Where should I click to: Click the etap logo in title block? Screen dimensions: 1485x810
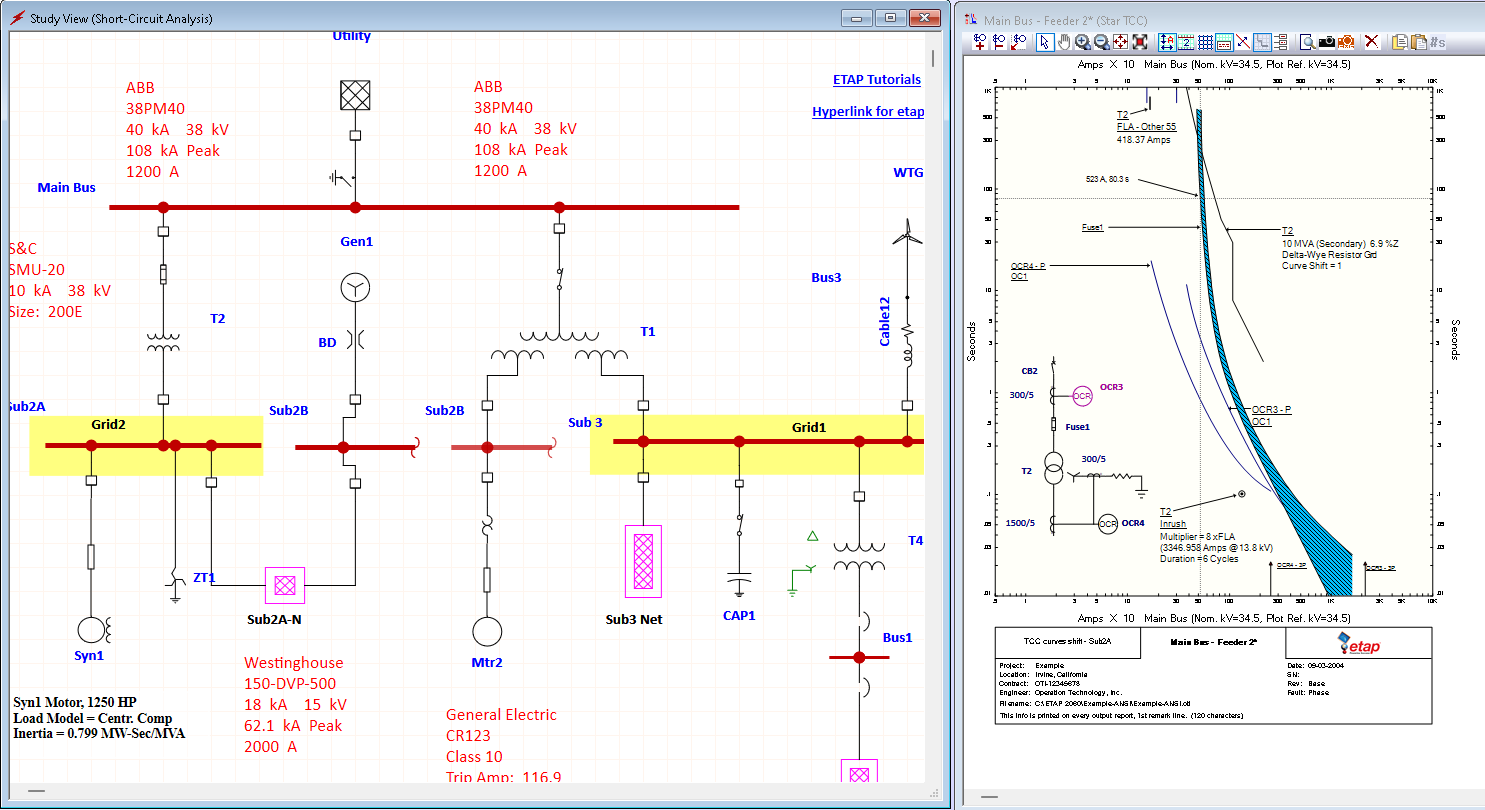(x=1357, y=643)
